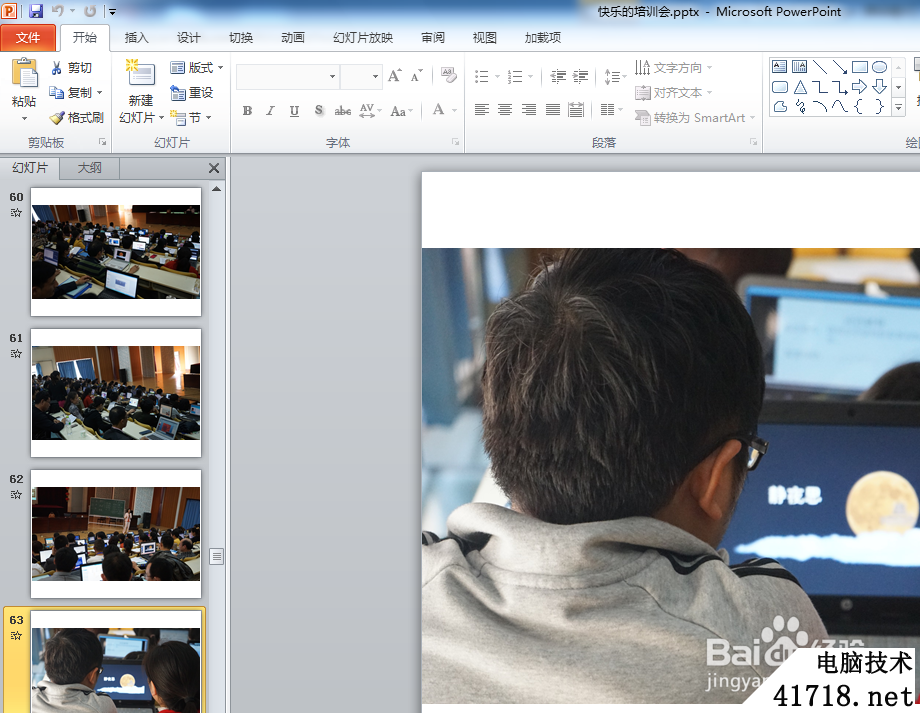Close the slides thumbnail pane
The width and height of the screenshot is (920, 713).
(x=214, y=168)
